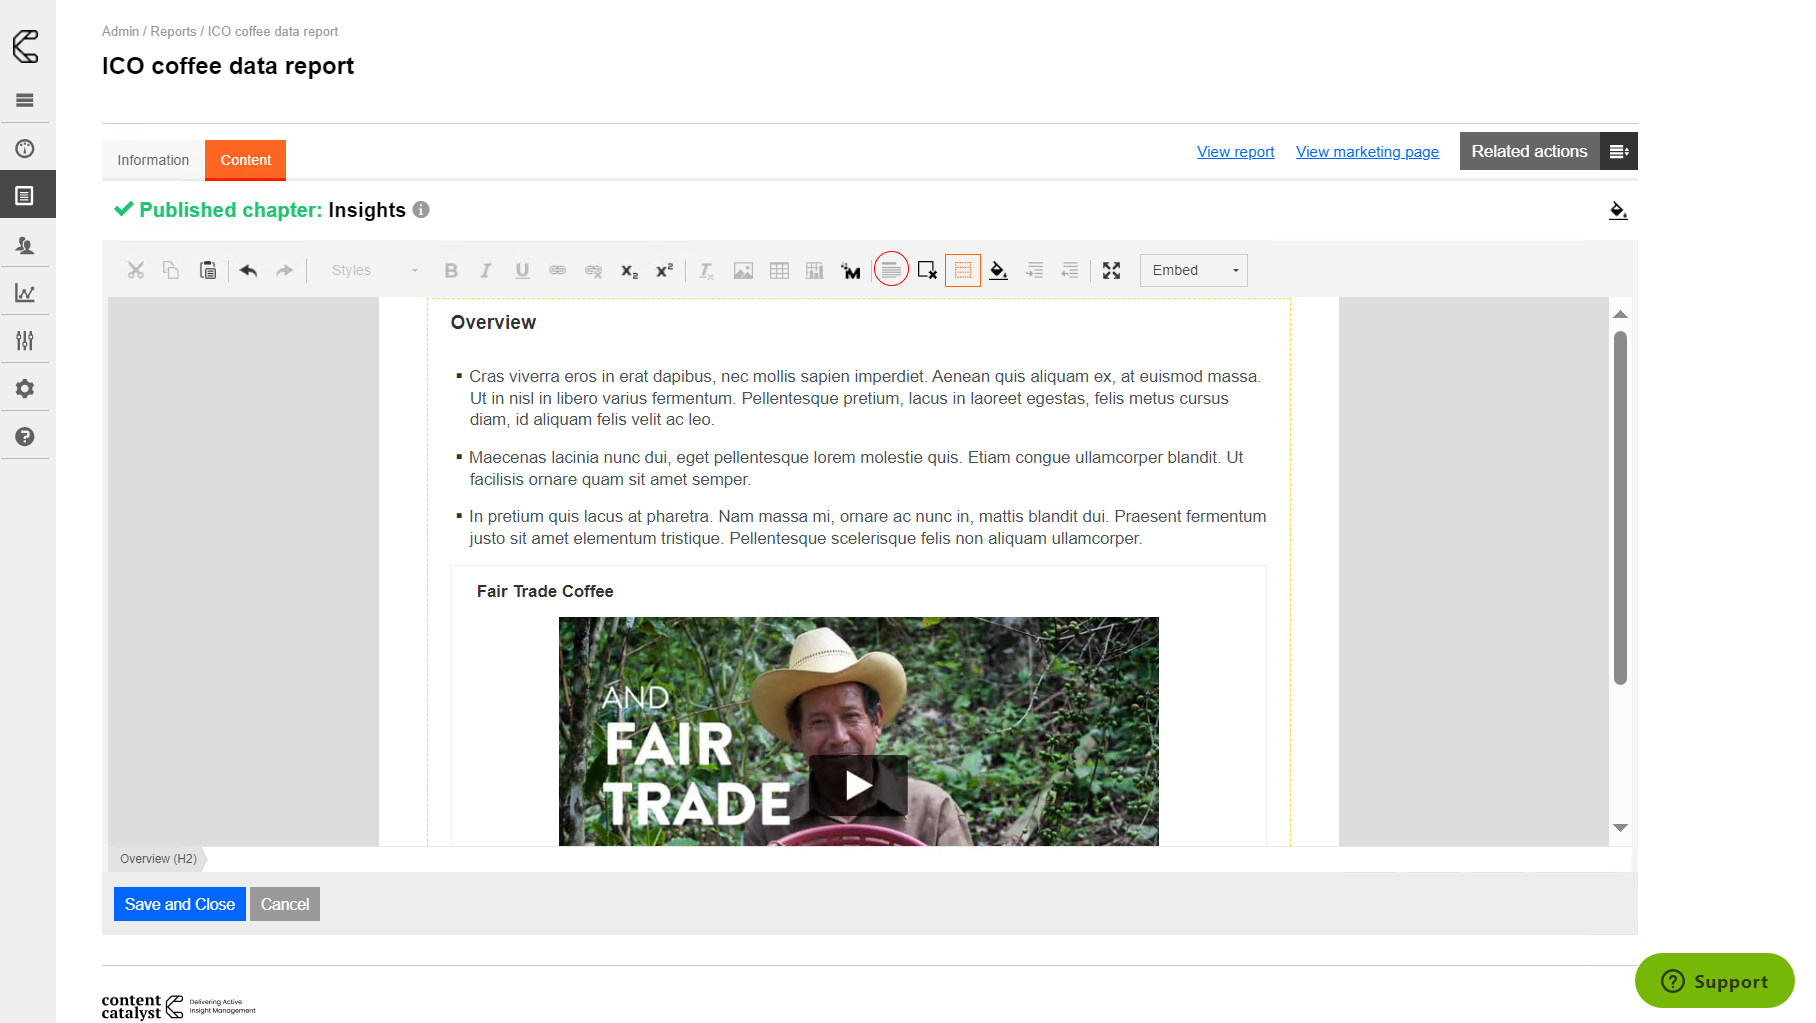The image size is (1816, 1023).
Task: Open the analytics chart icon in sidebar
Action: coord(25,293)
